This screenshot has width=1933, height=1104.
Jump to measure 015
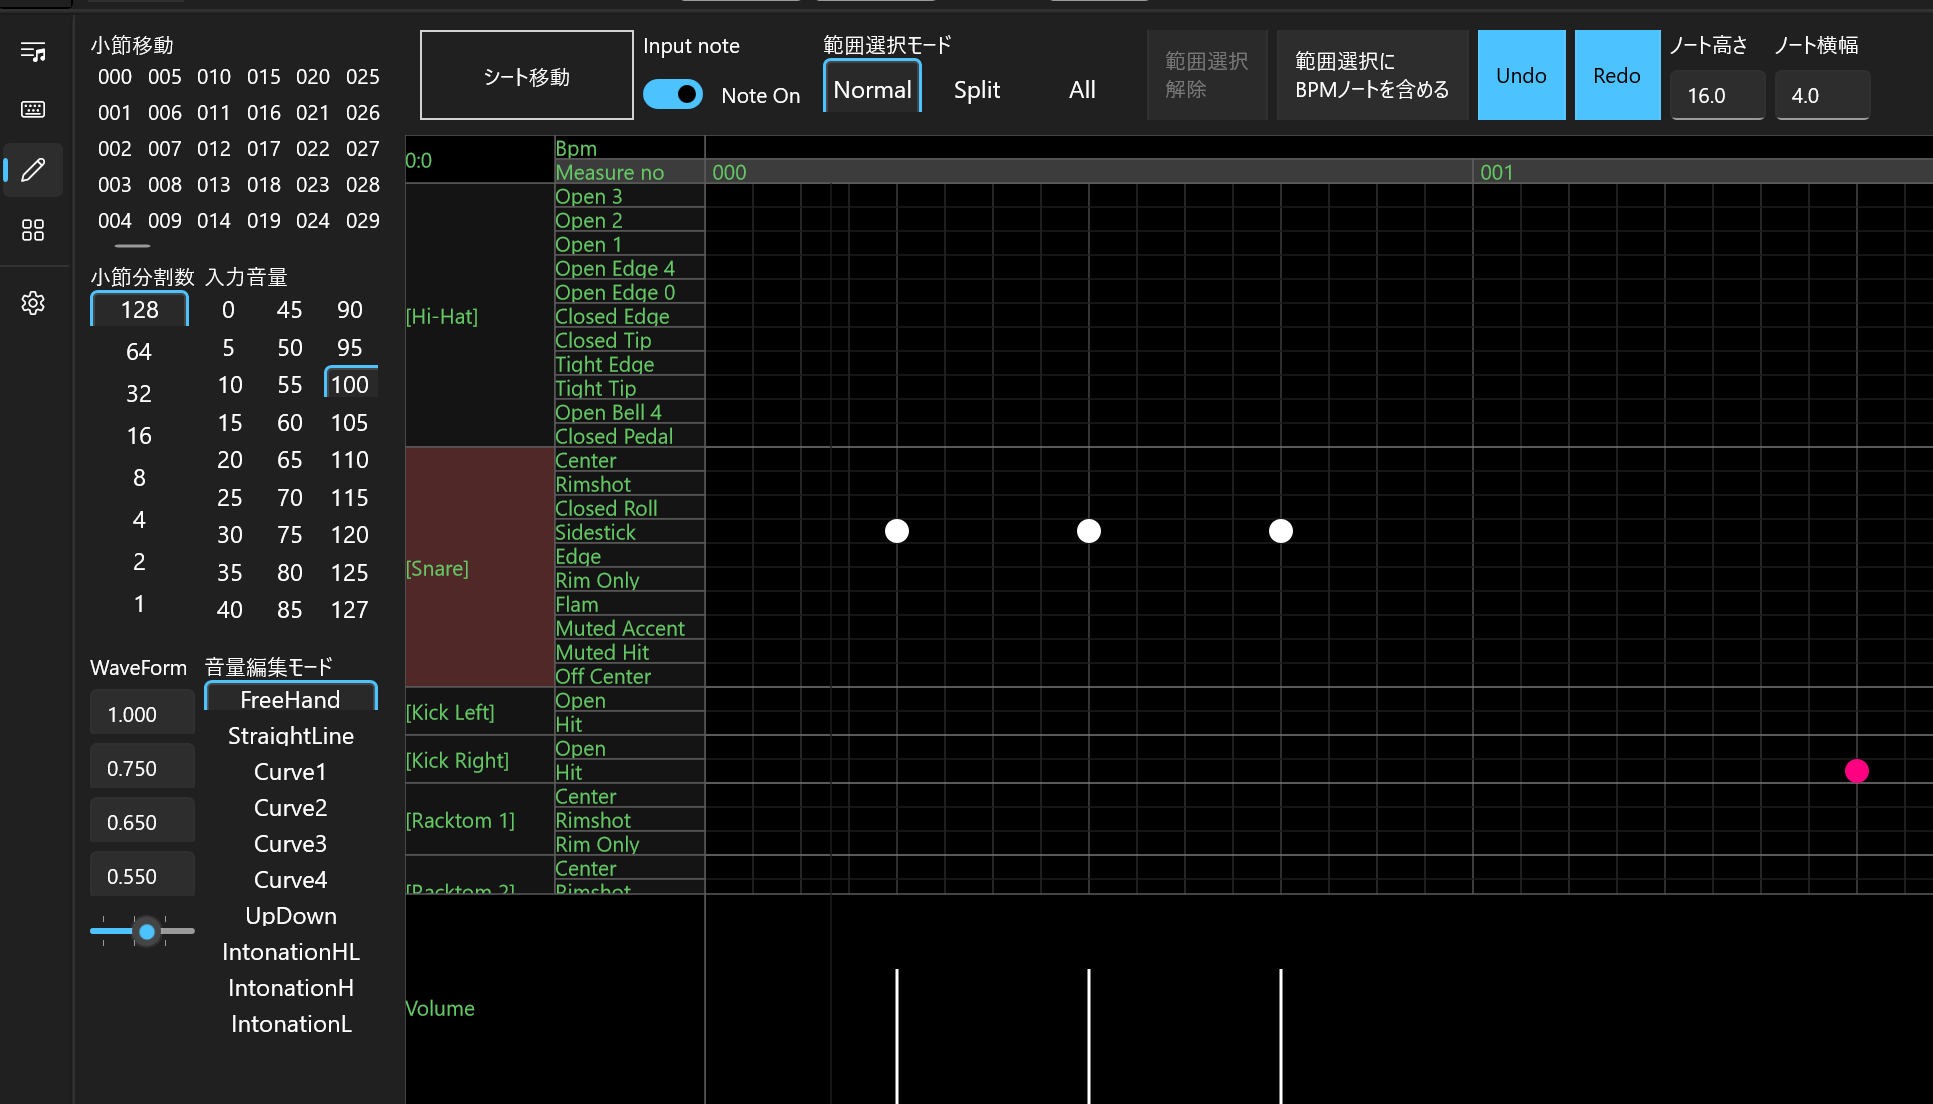(264, 77)
